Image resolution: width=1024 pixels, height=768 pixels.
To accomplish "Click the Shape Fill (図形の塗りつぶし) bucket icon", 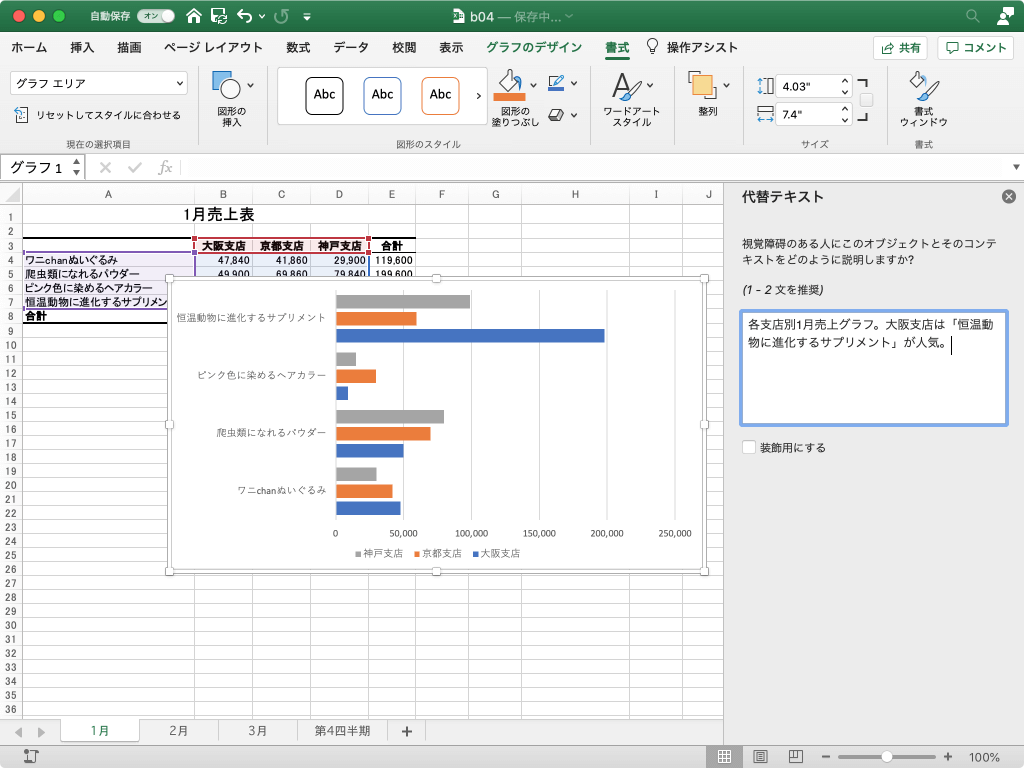I will tap(510, 82).
